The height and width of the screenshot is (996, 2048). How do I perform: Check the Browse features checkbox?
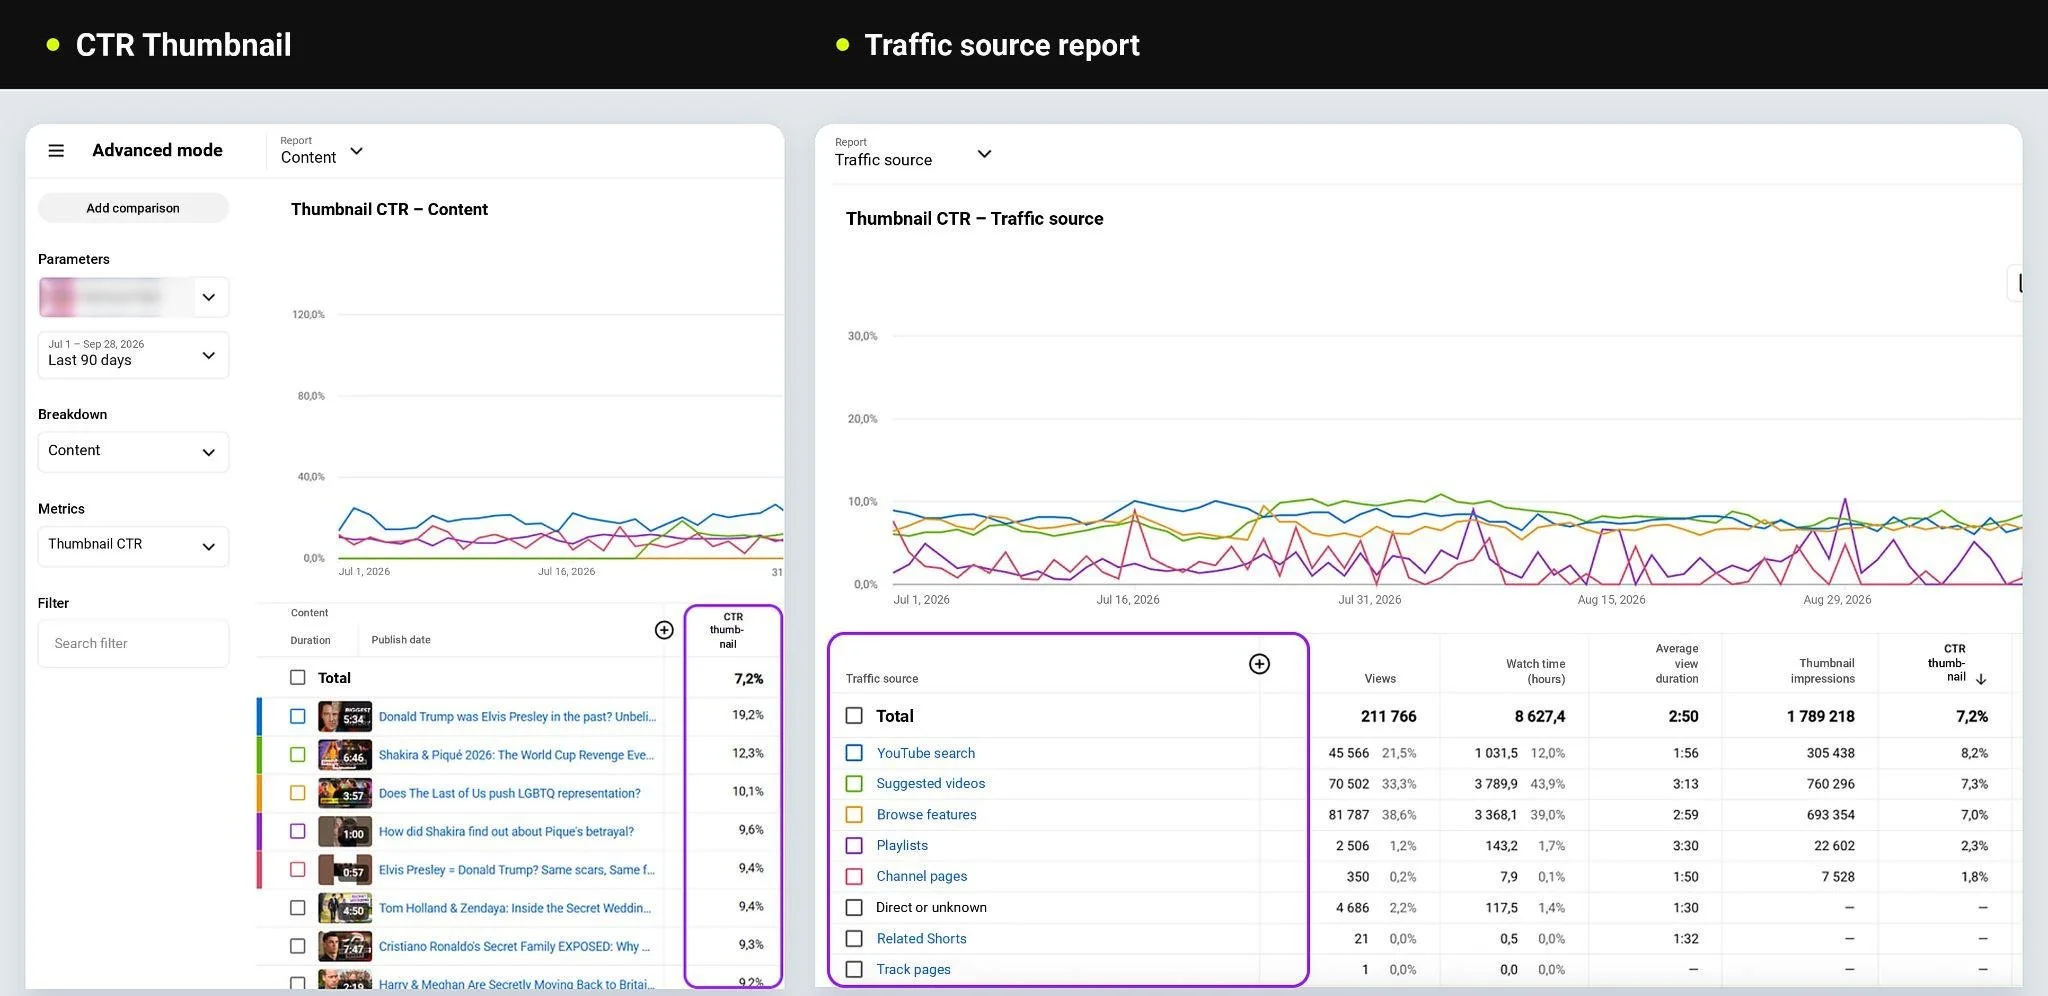[x=854, y=815]
